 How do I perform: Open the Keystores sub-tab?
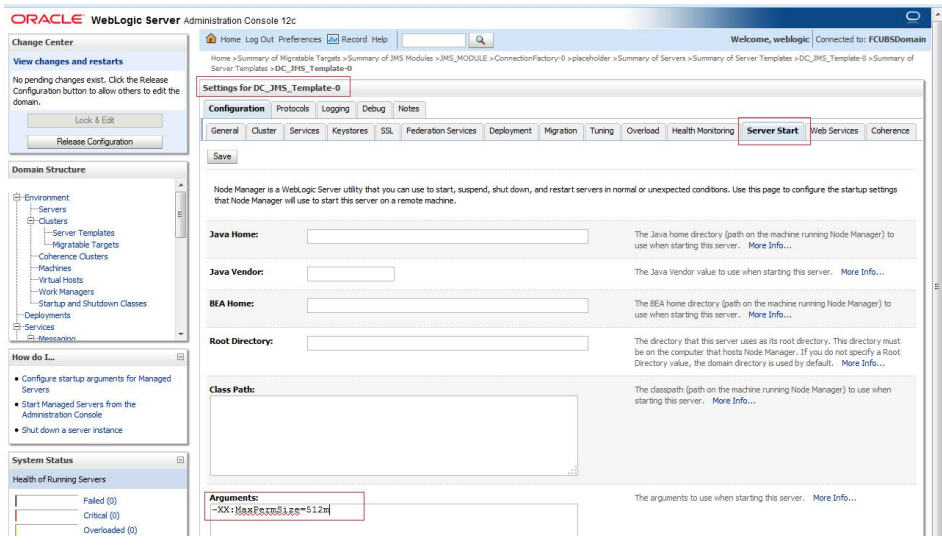tap(350, 131)
